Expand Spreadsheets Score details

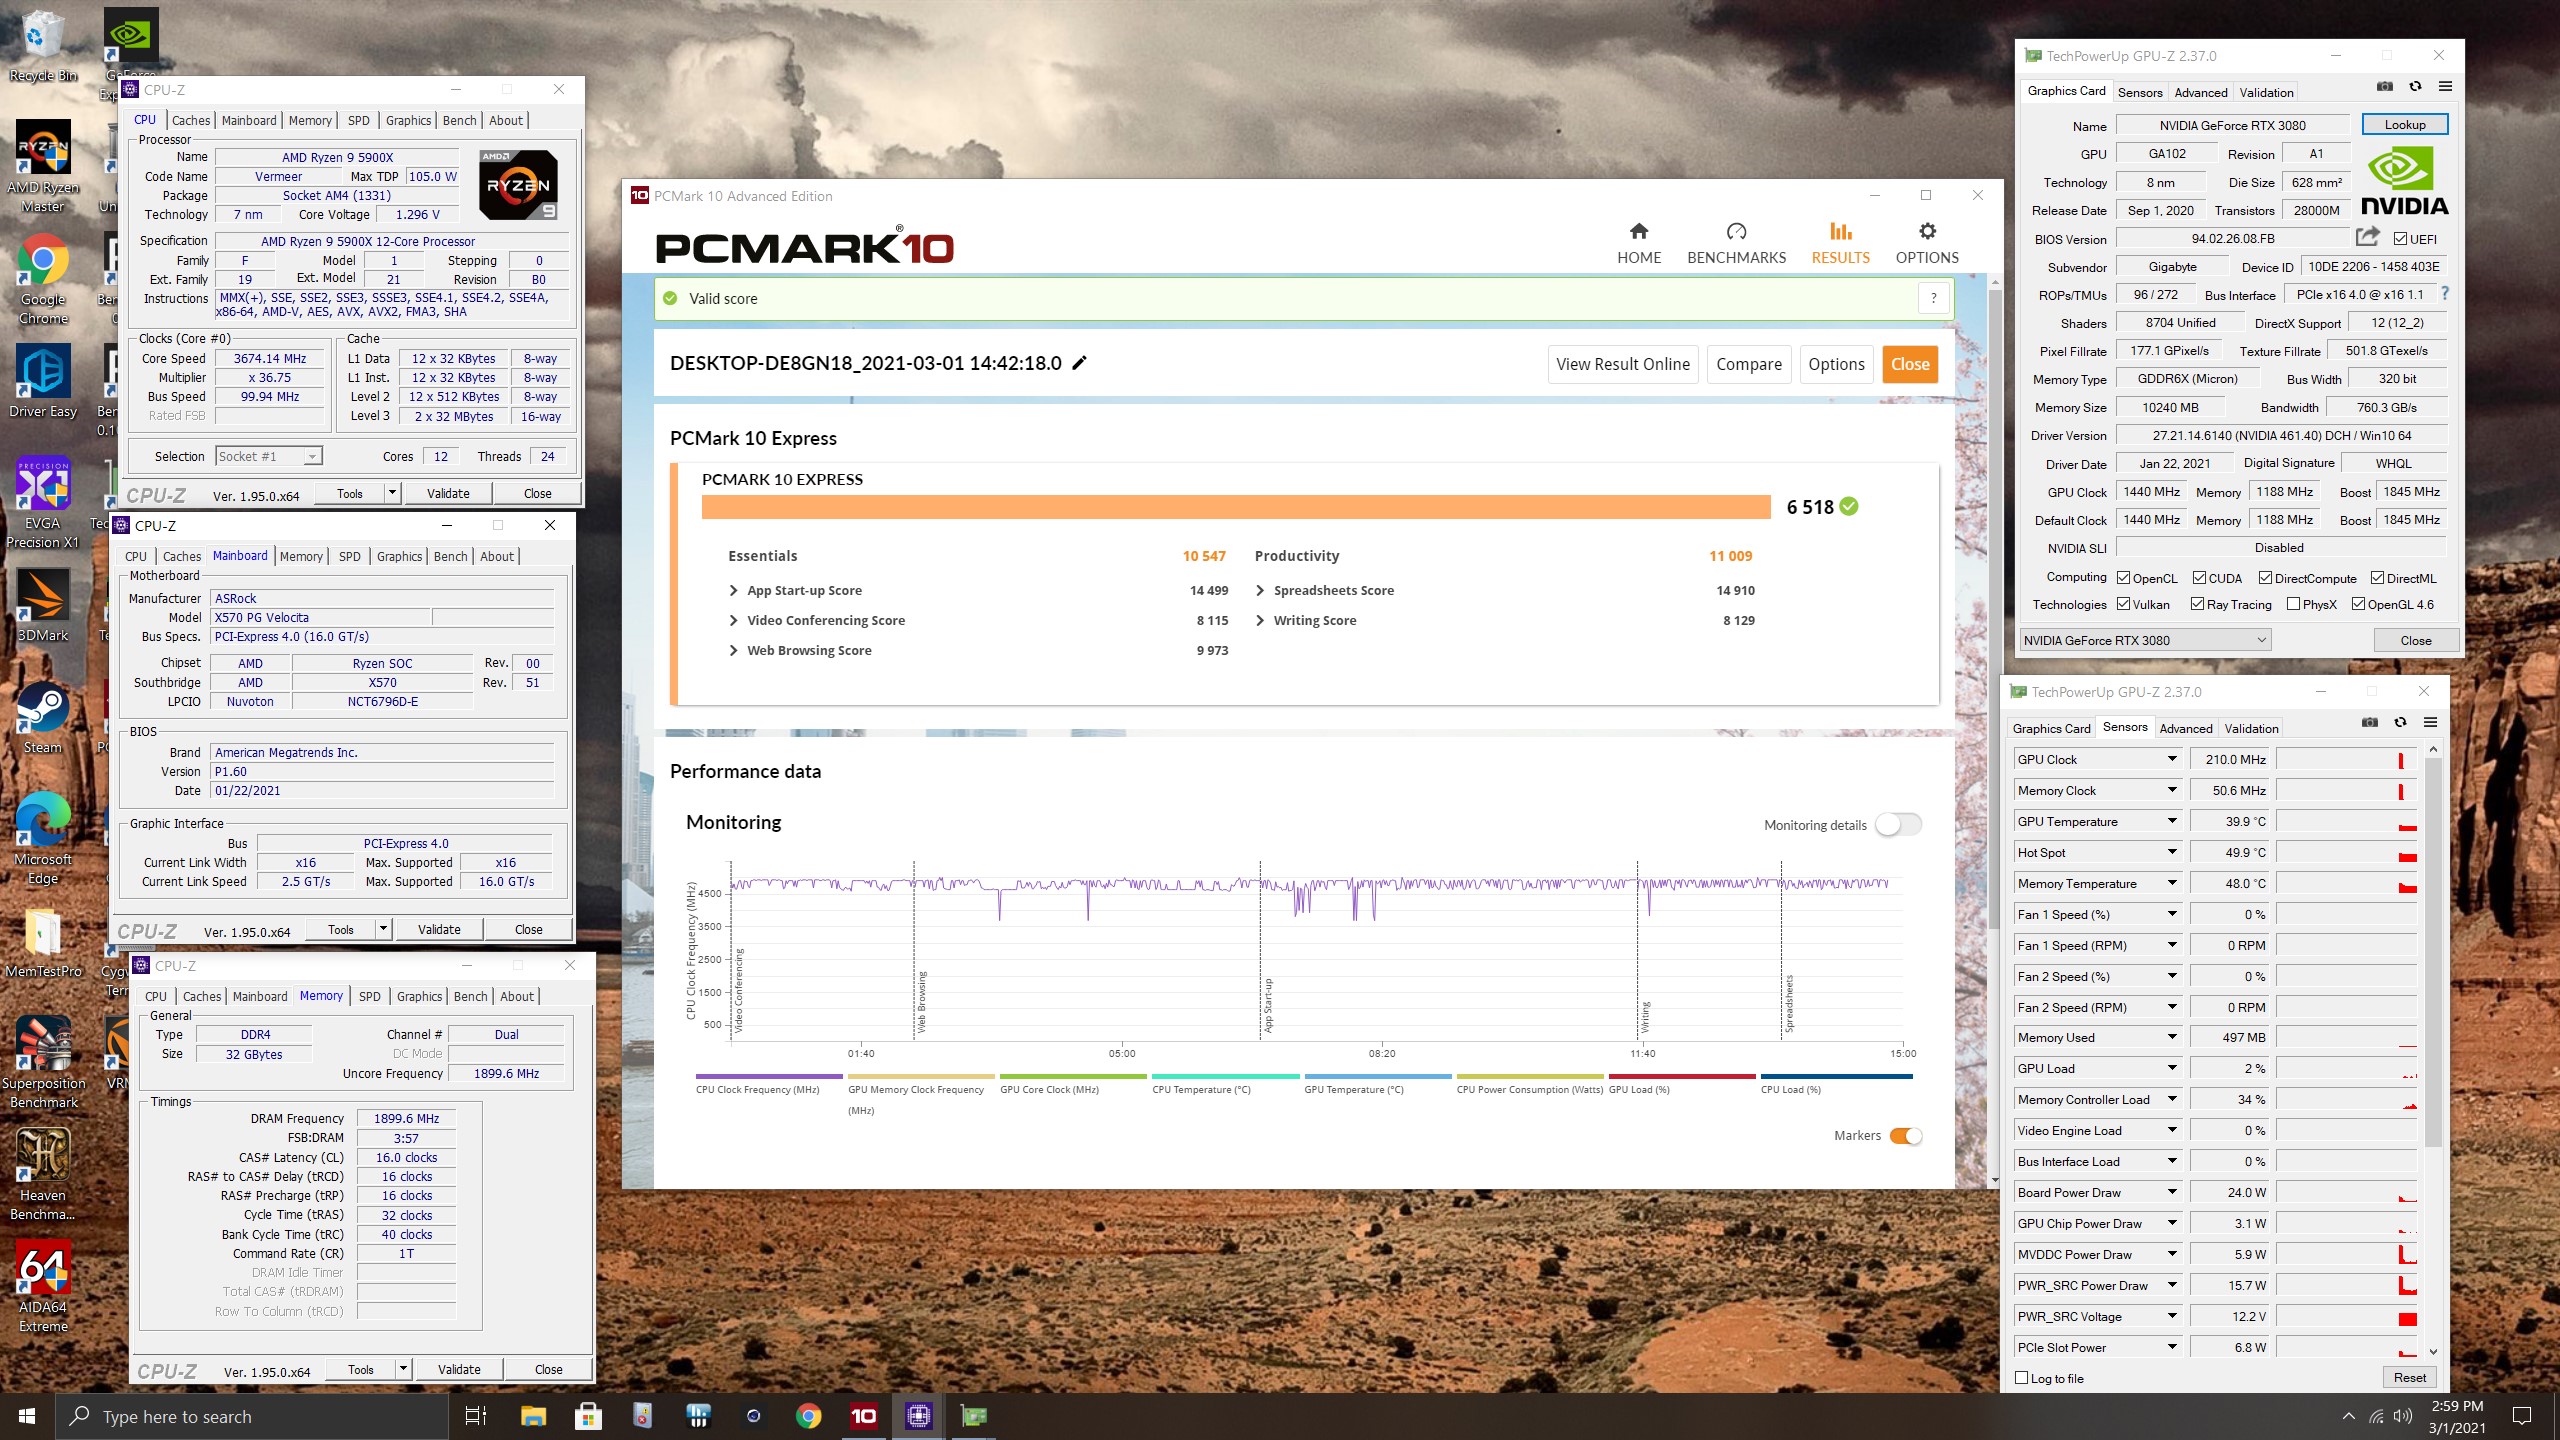click(1260, 591)
